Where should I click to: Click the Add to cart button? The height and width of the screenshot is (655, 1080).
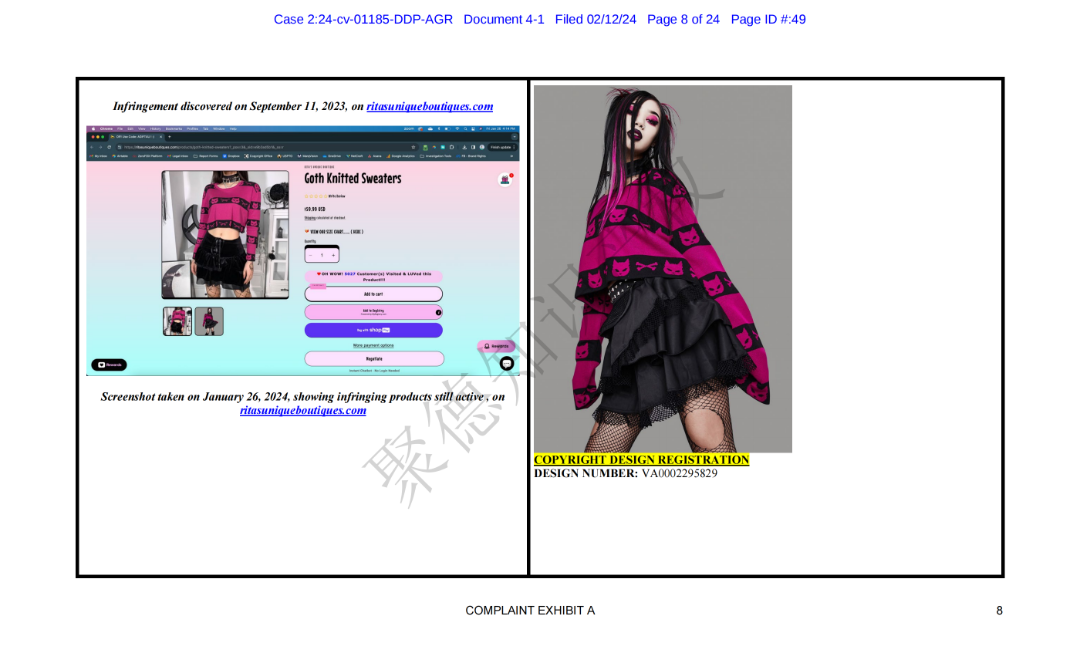373,294
